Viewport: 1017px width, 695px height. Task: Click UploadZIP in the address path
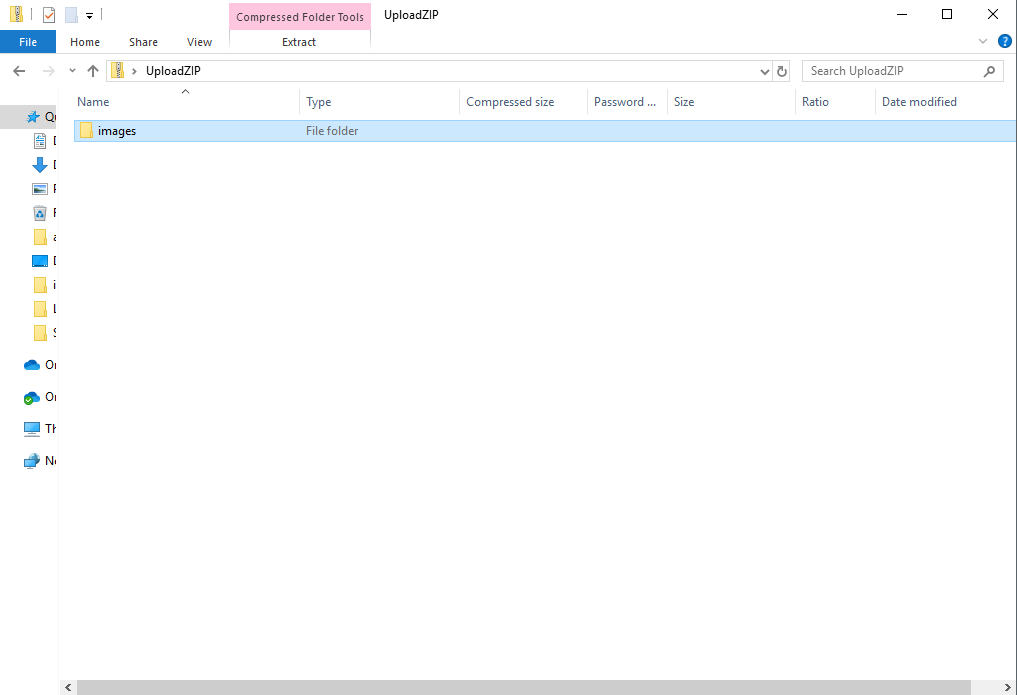pos(173,71)
